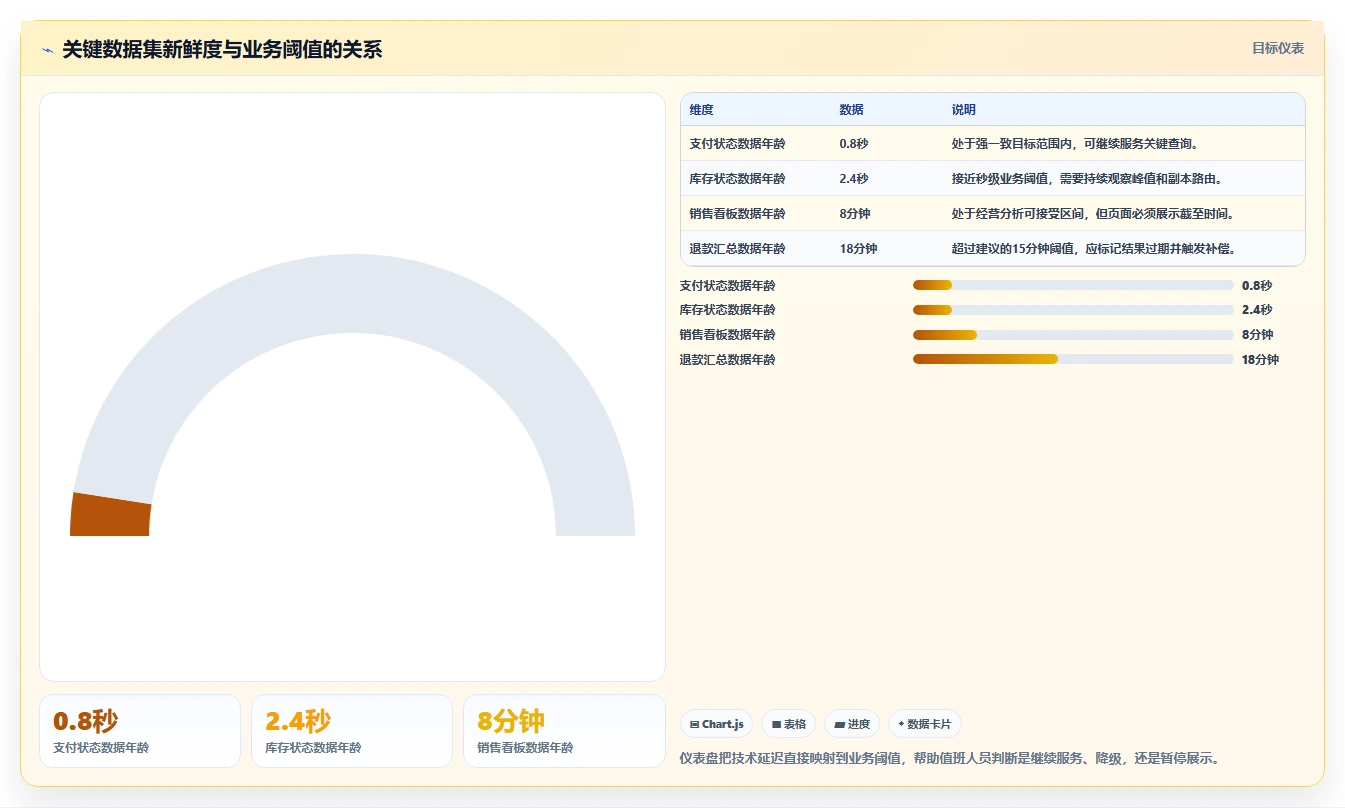
Task: Click the 支付状态数据年龄 progress bar
Action: click(1073, 285)
